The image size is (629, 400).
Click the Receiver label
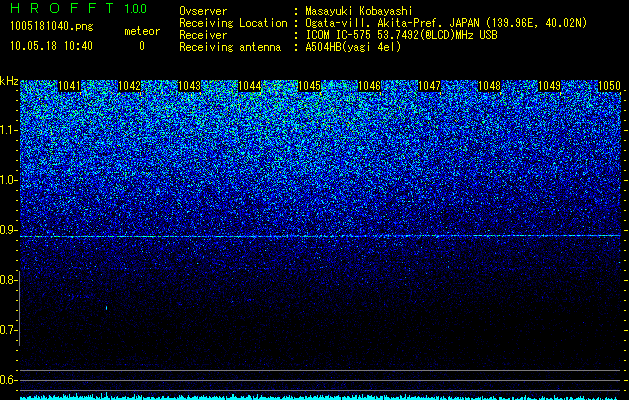[x=203, y=35]
